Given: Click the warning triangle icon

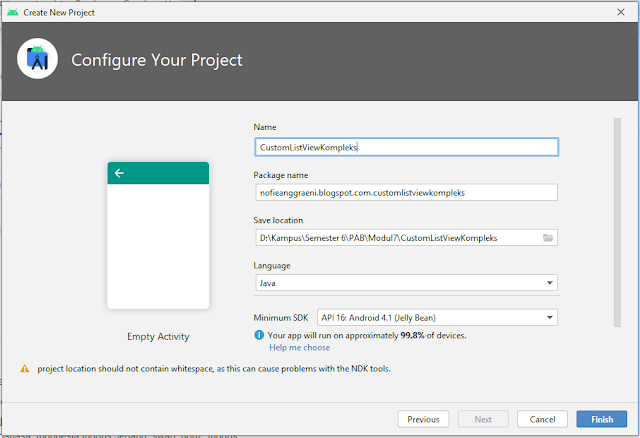Looking at the screenshot, I should (x=25, y=369).
